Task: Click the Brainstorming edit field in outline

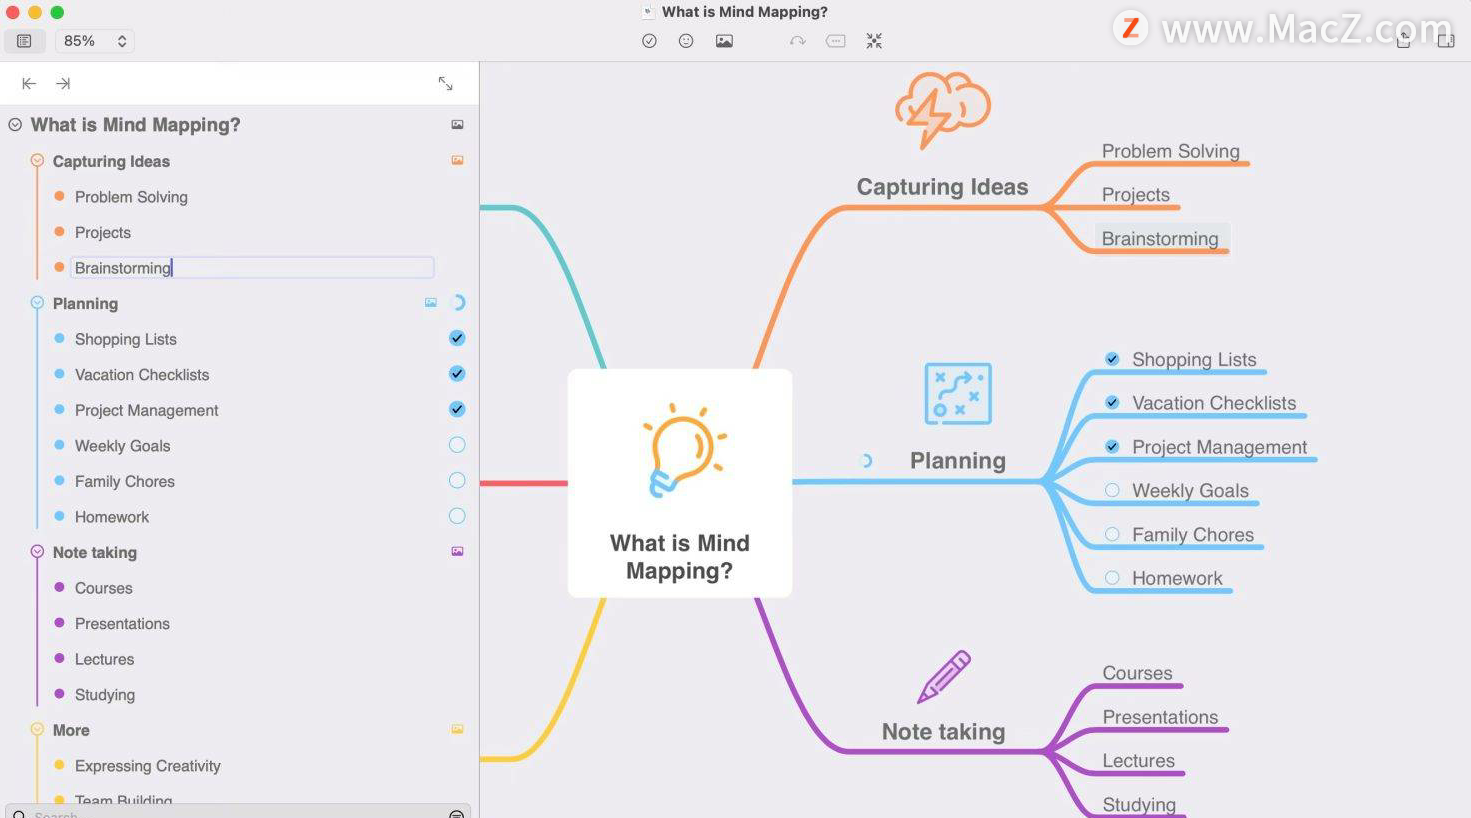Action: click(x=252, y=267)
